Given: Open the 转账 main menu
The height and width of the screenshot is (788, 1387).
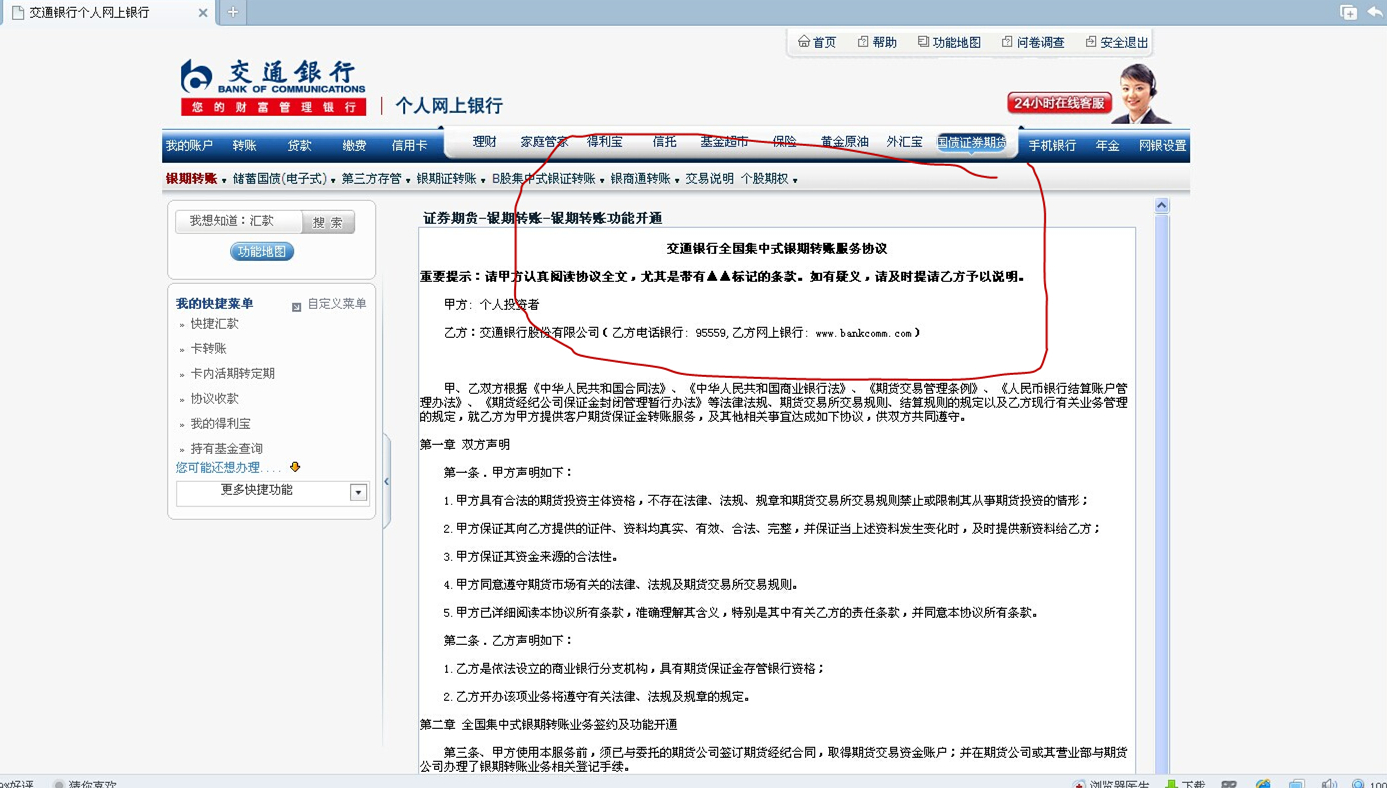Looking at the screenshot, I should [244, 146].
